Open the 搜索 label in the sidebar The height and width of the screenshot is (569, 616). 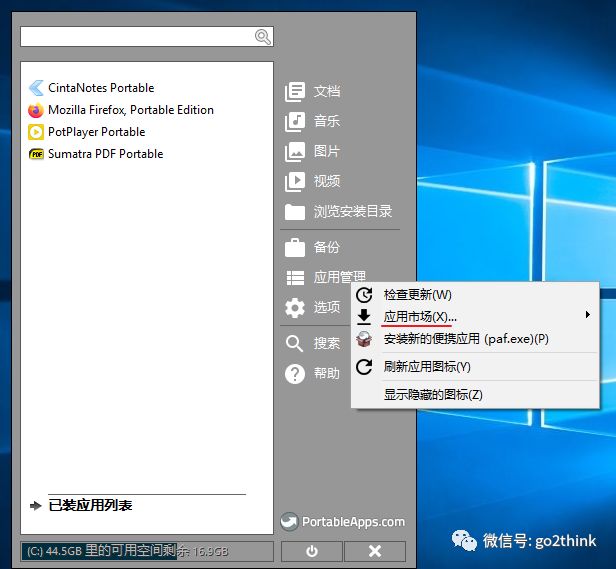(327, 343)
